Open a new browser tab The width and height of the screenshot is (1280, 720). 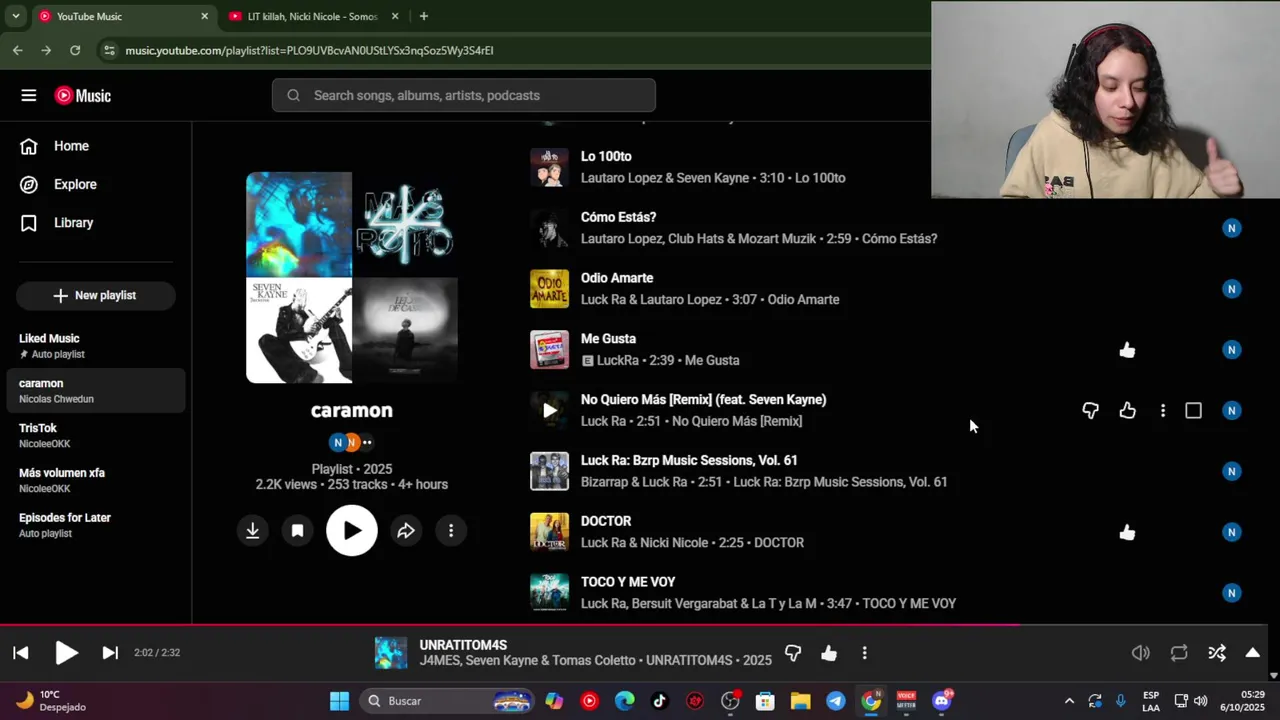coord(424,16)
